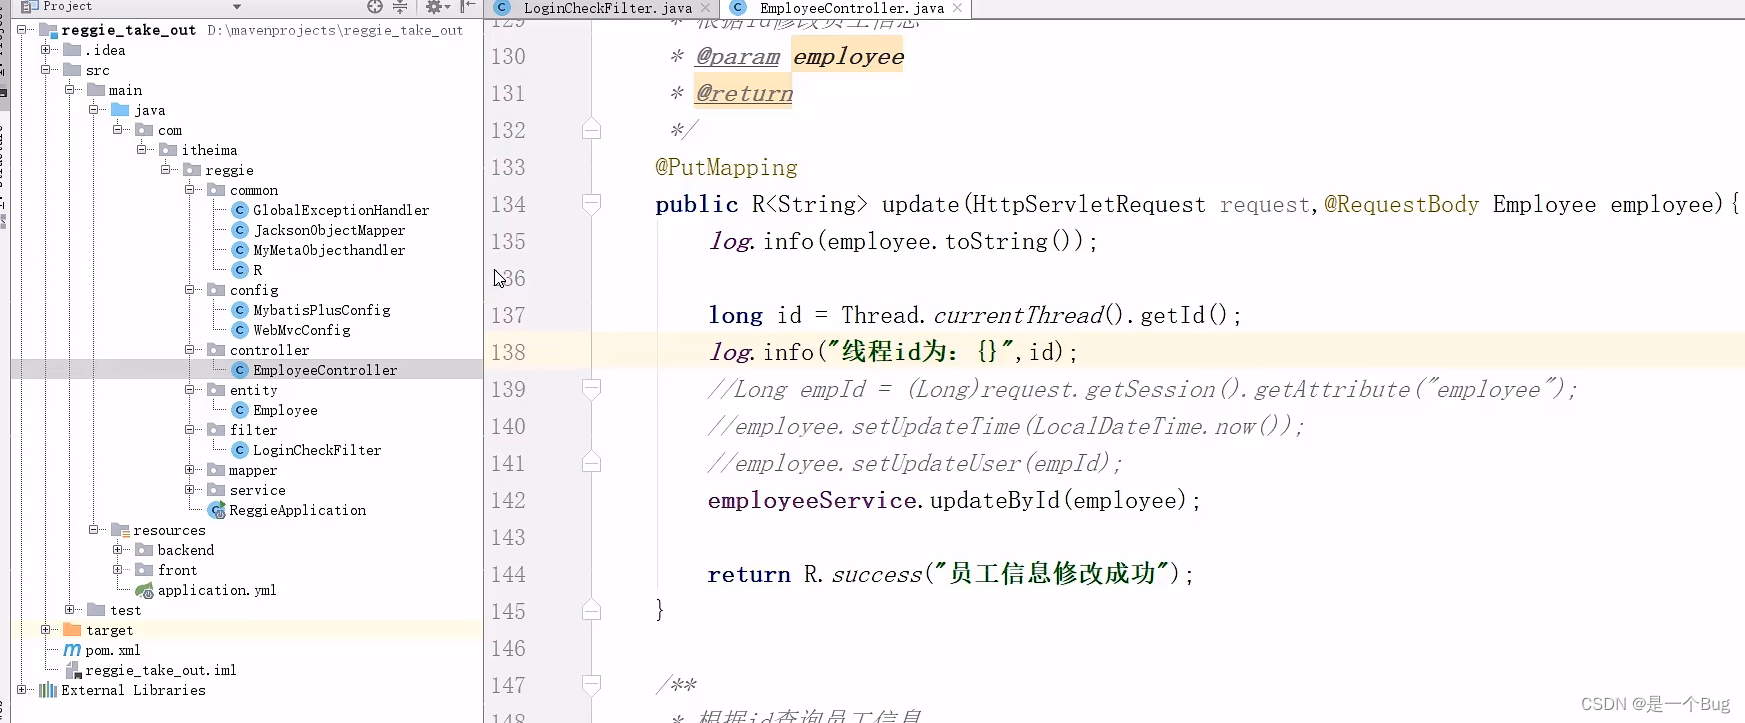Collapse the src folder
Screen dimensions: 1745x723
(x=46, y=70)
